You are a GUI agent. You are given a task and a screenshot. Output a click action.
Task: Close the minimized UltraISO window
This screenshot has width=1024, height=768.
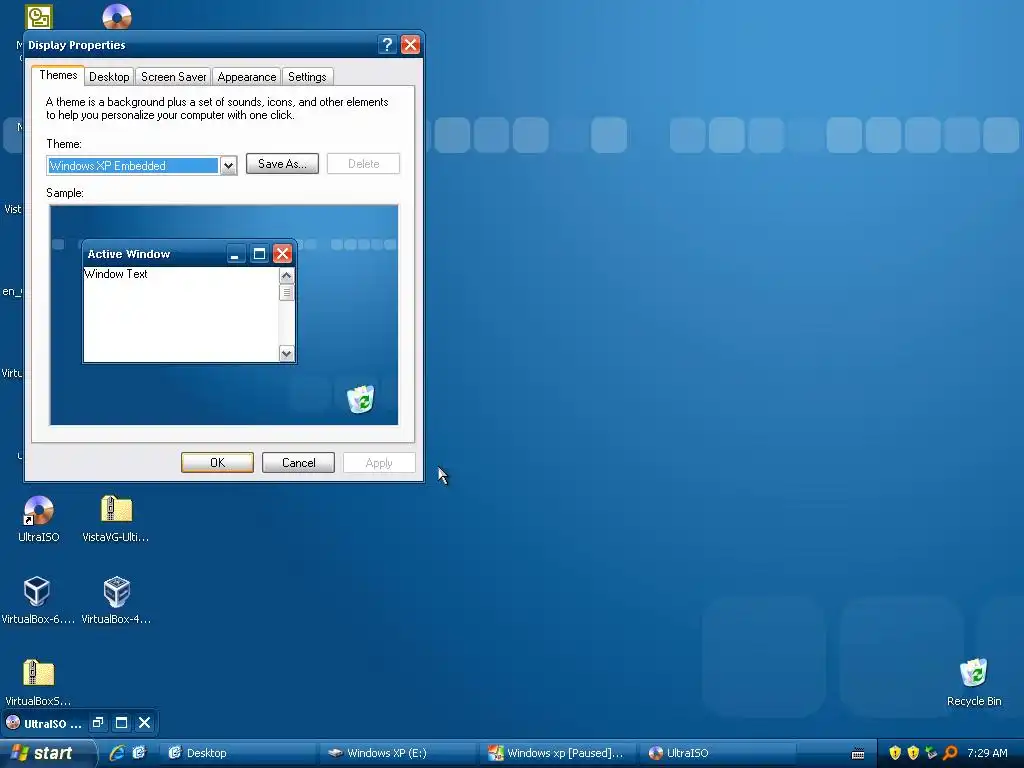click(x=144, y=722)
